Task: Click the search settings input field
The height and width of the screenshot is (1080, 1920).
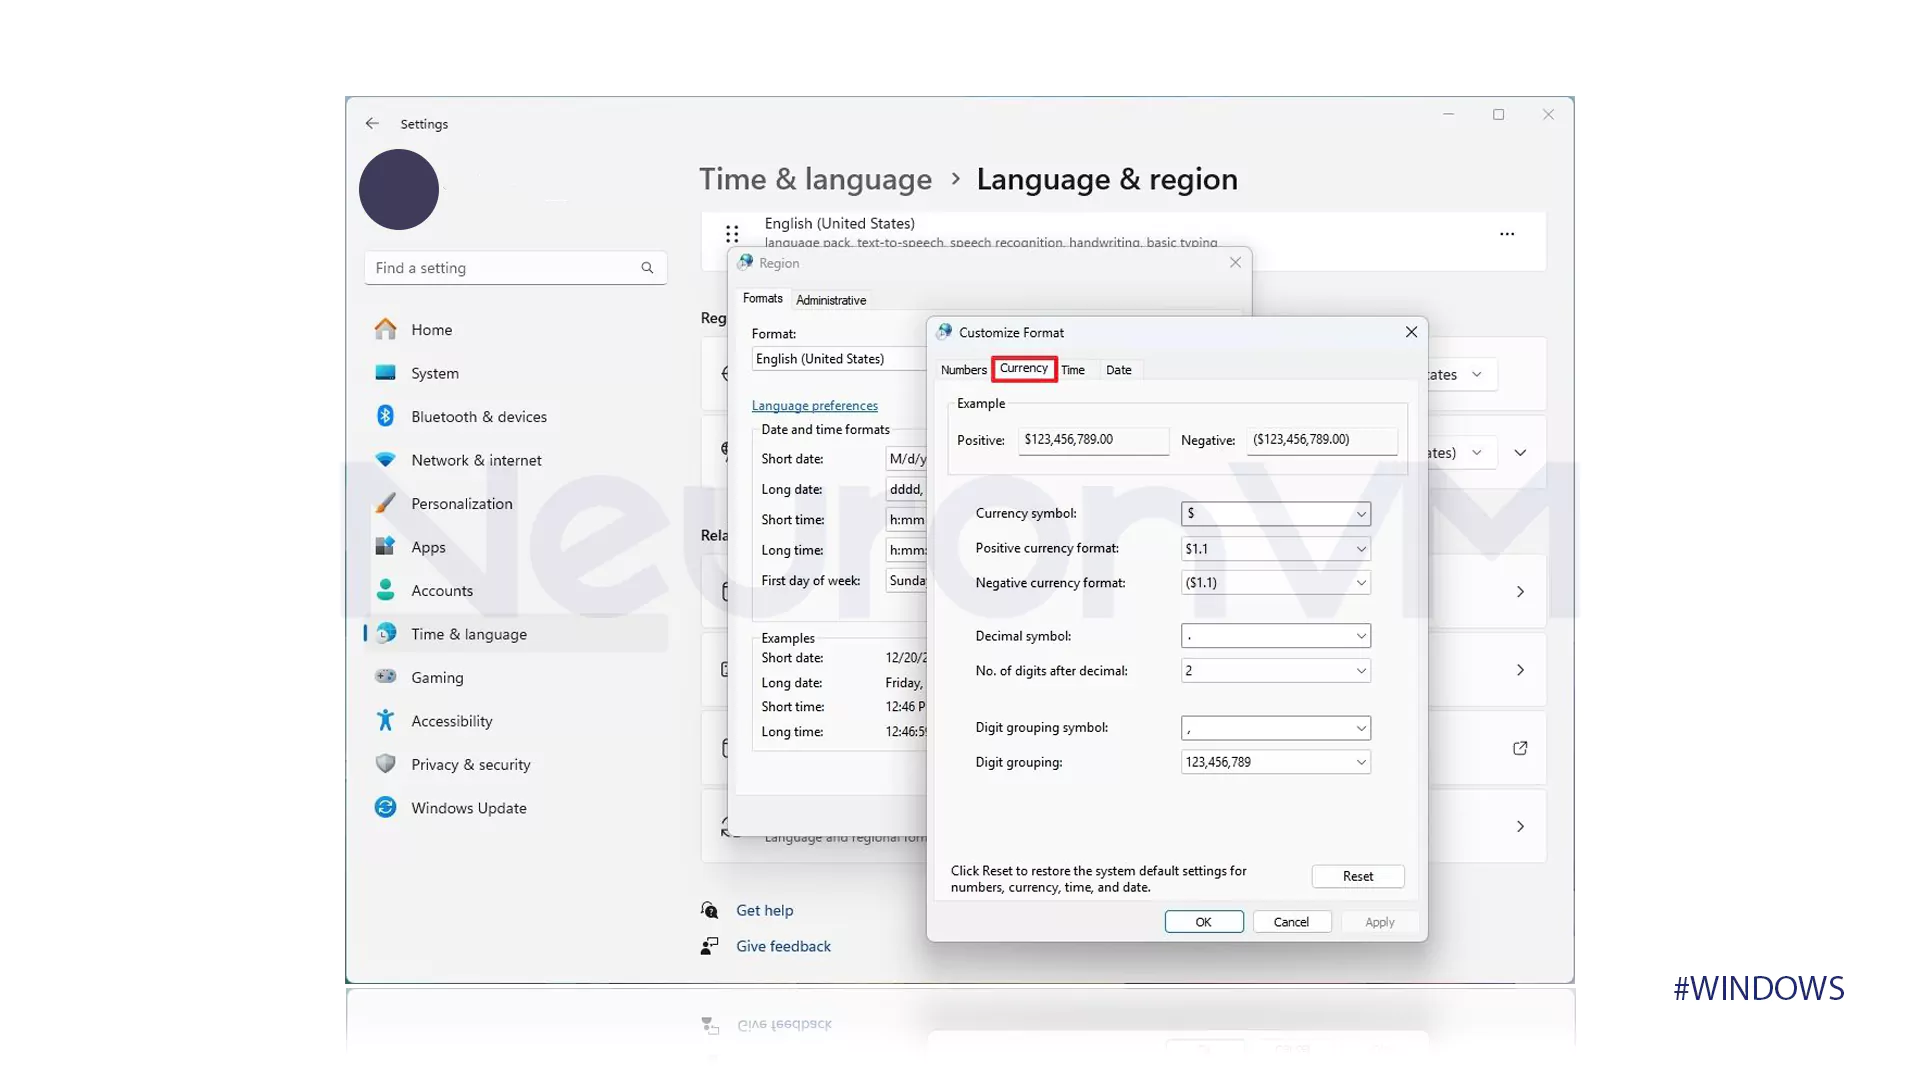Action: tap(514, 268)
